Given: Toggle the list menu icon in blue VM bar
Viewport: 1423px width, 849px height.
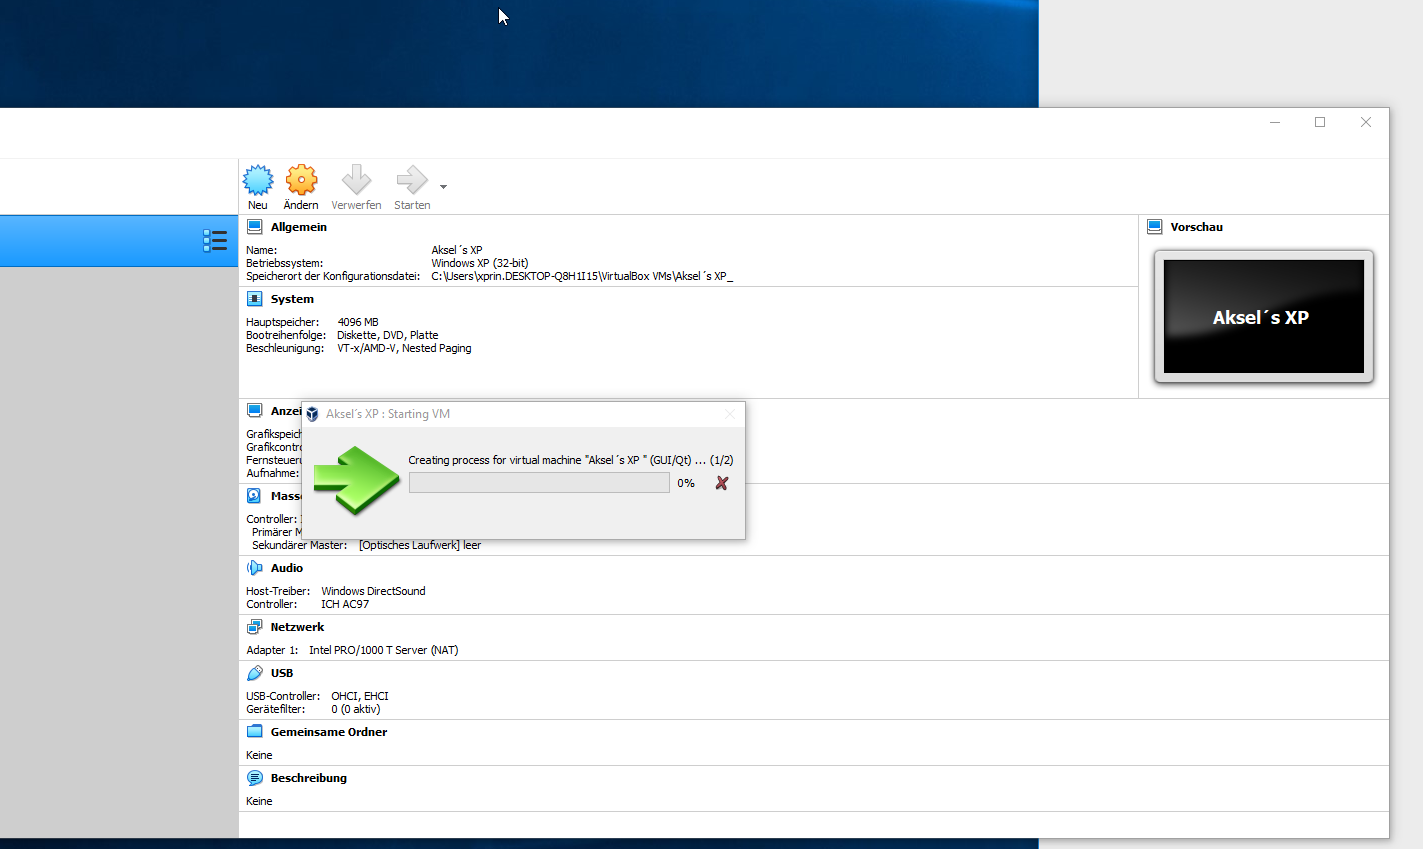Looking at the screenshot, I should pyautogui.click(x=214, y=240).
